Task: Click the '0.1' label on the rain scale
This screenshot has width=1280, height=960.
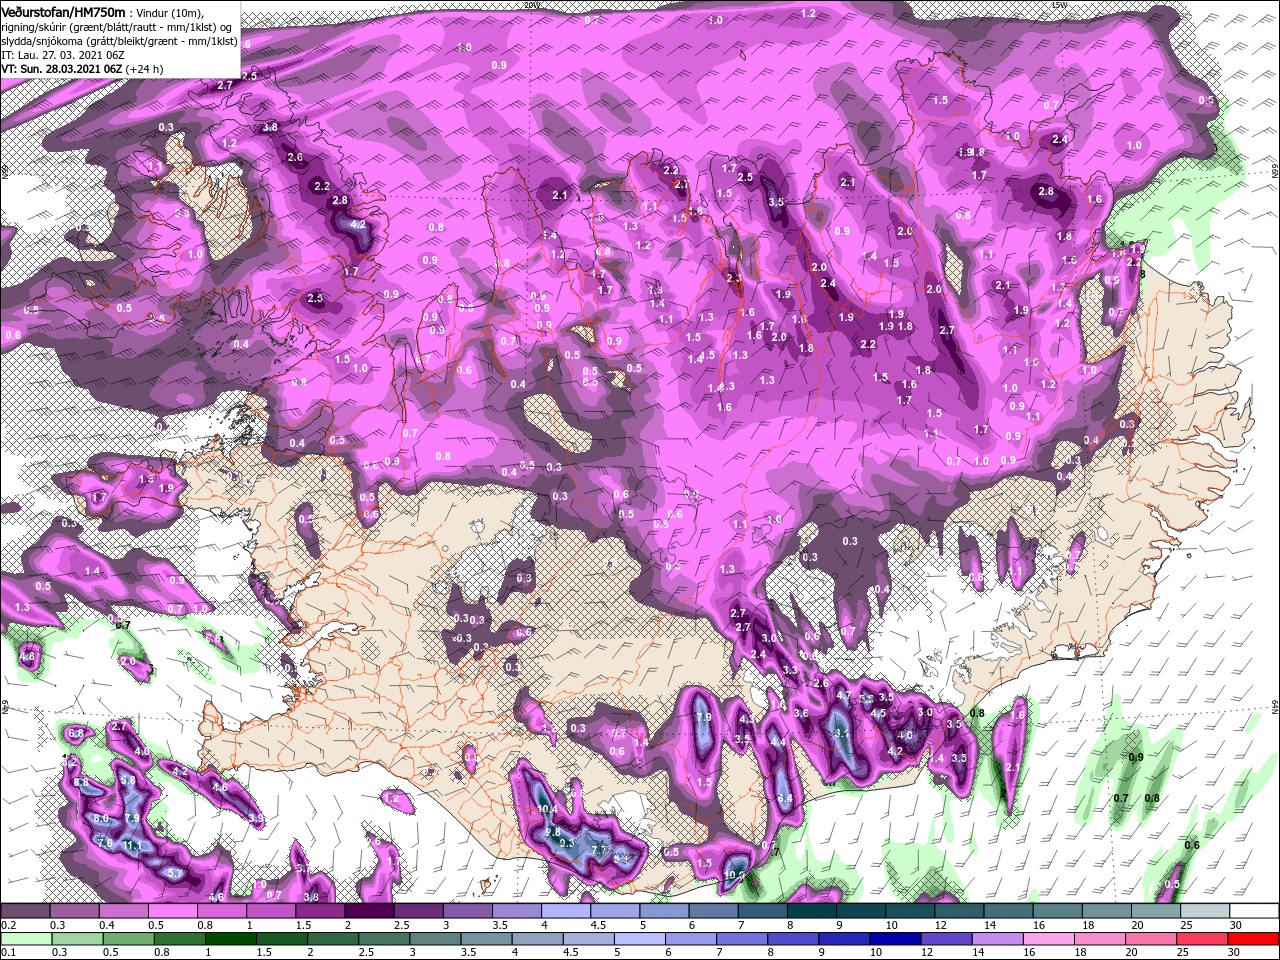Action: click(7, 953)
